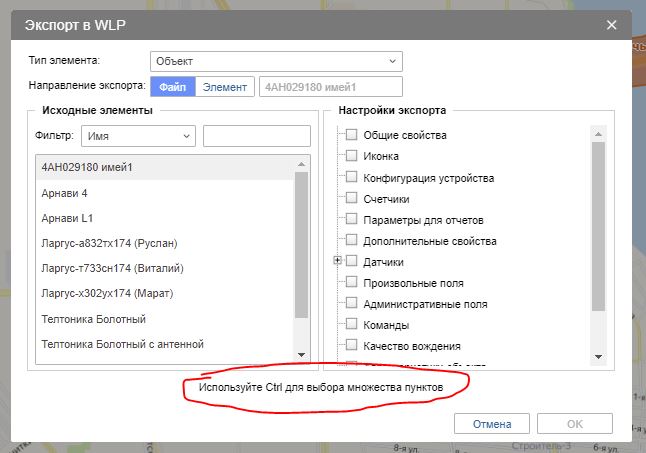Image resolution: width=646 pixels, height=453 pixels.
Task: Enable the Общие свойства checkbox
Action: 351,135
